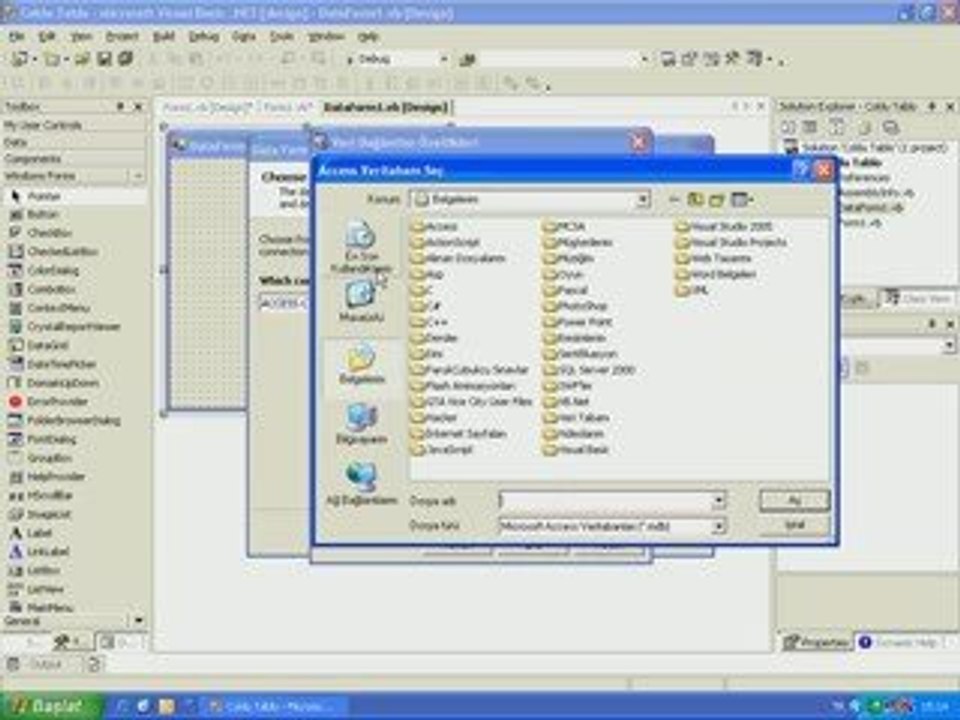
Task: Select the SQL Server 2000 folder
Action: coord(590,370)
